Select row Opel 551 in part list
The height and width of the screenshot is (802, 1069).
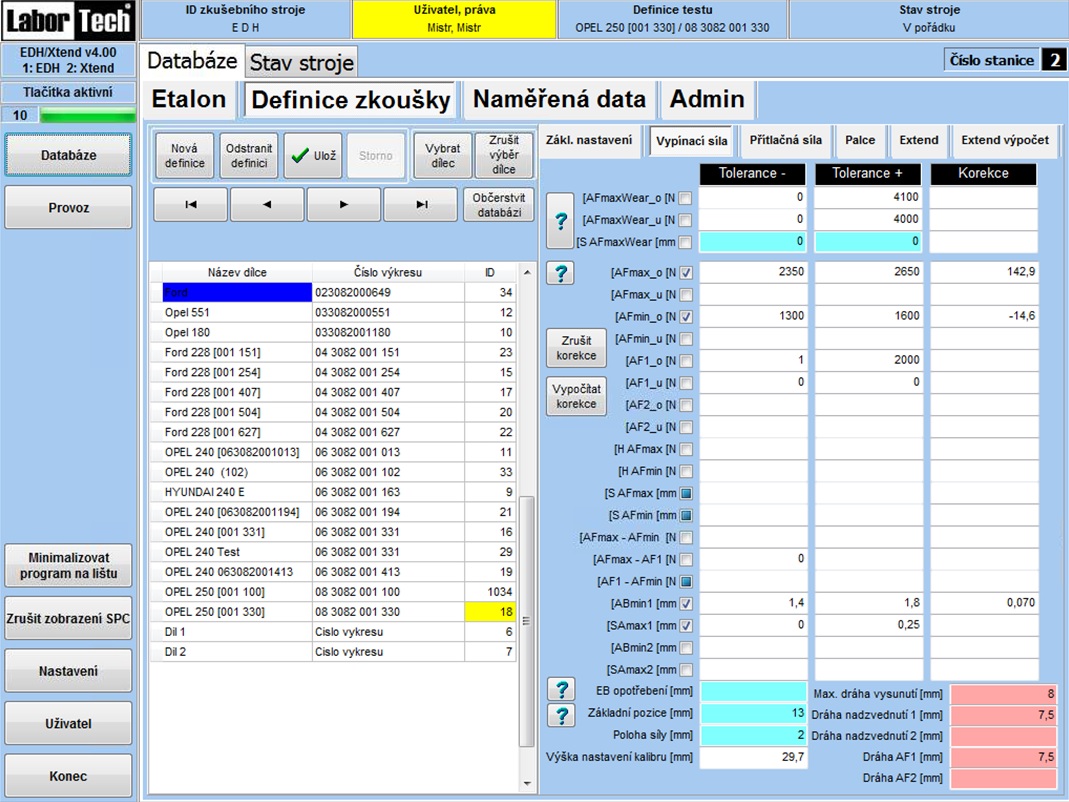(333, 312)
